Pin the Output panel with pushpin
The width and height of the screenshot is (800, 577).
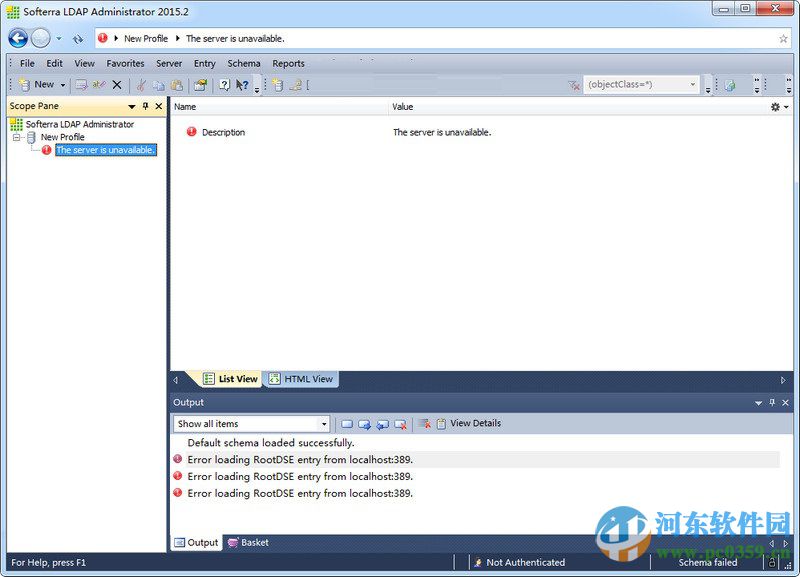pos(772,403)
